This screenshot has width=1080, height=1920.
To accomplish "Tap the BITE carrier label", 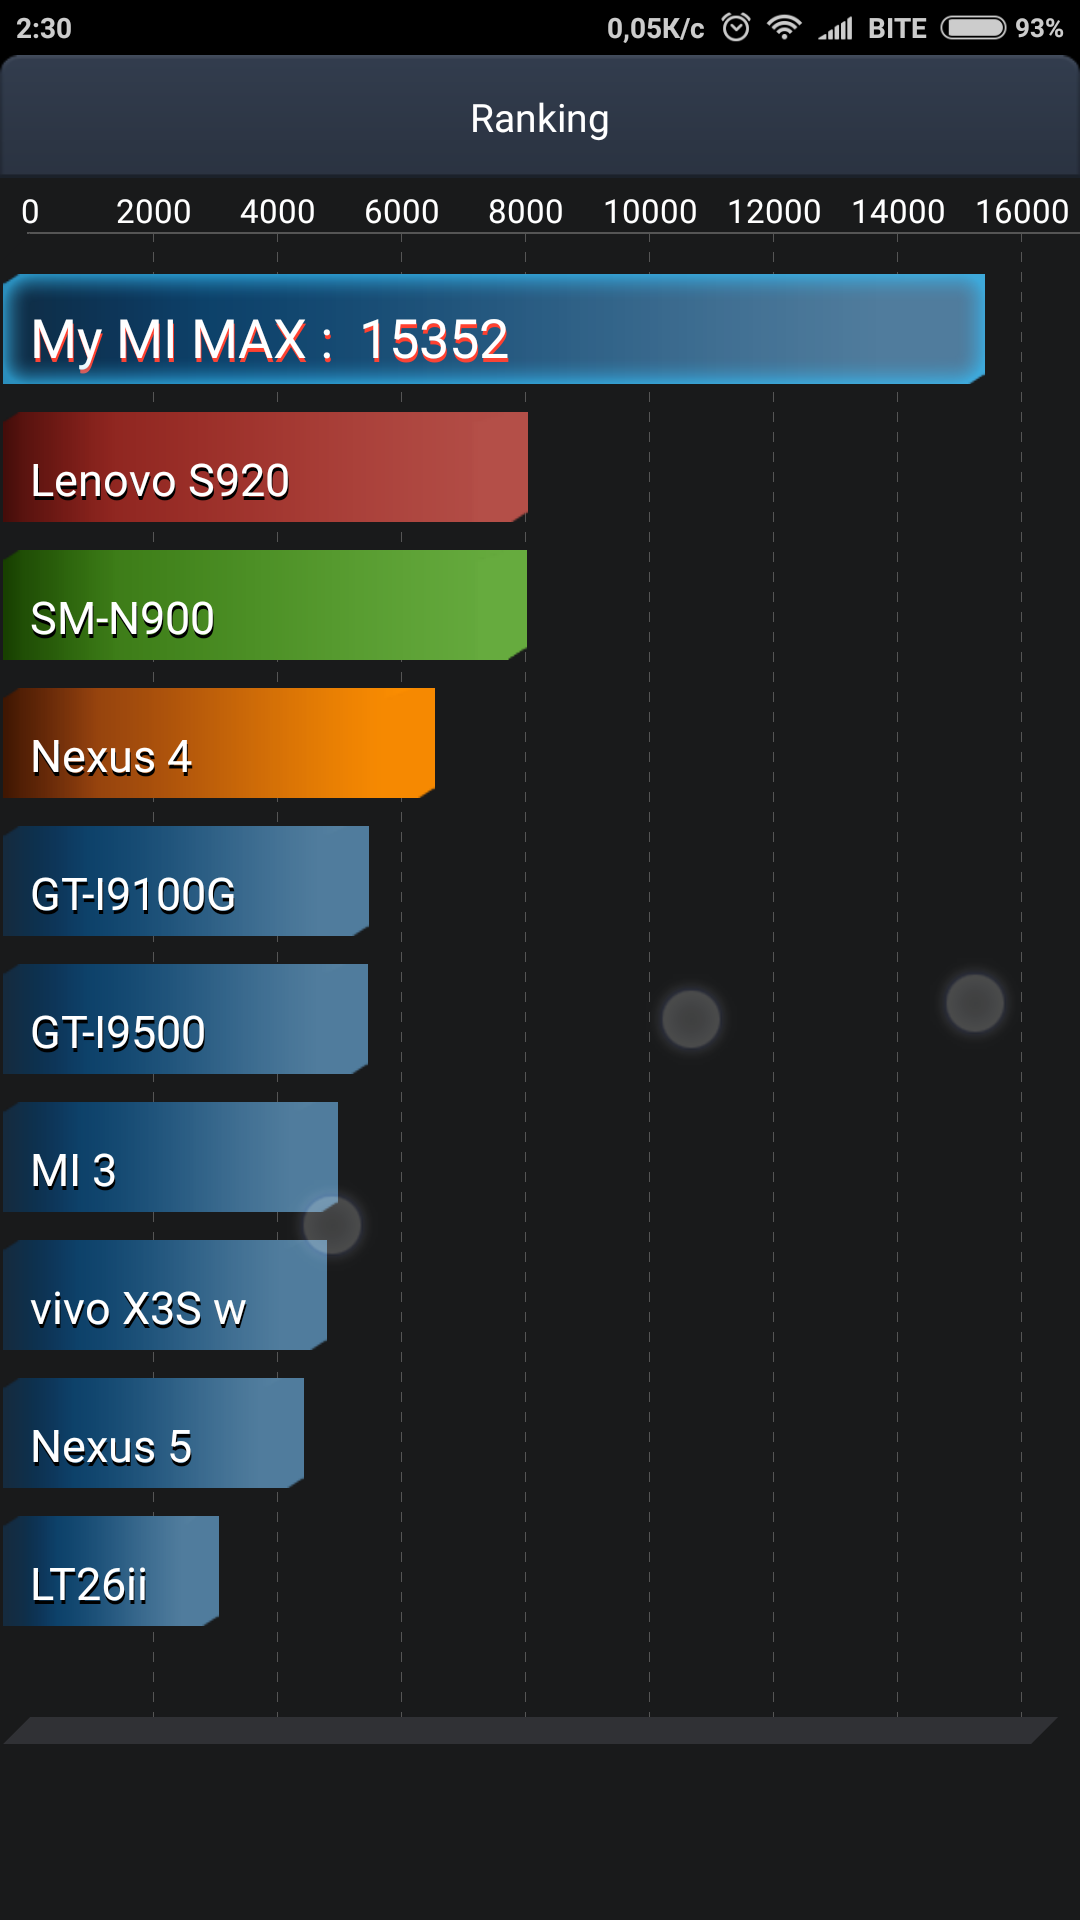I will coord(897,28).
